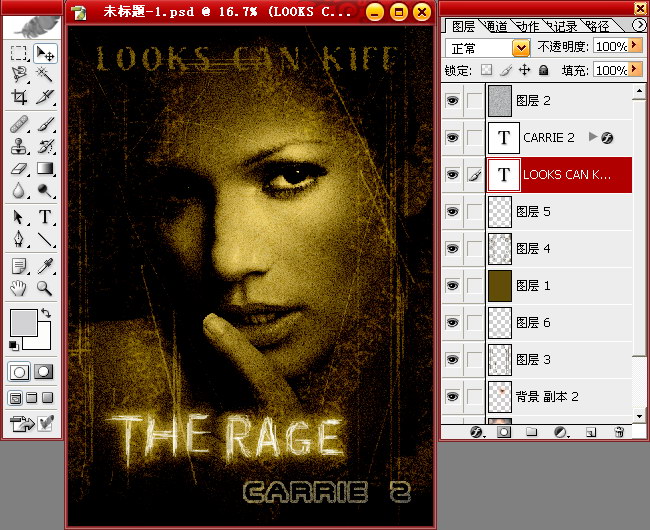Select the Hand tool
The width and height of the screenshot is (650, 530).
[18, 288]
